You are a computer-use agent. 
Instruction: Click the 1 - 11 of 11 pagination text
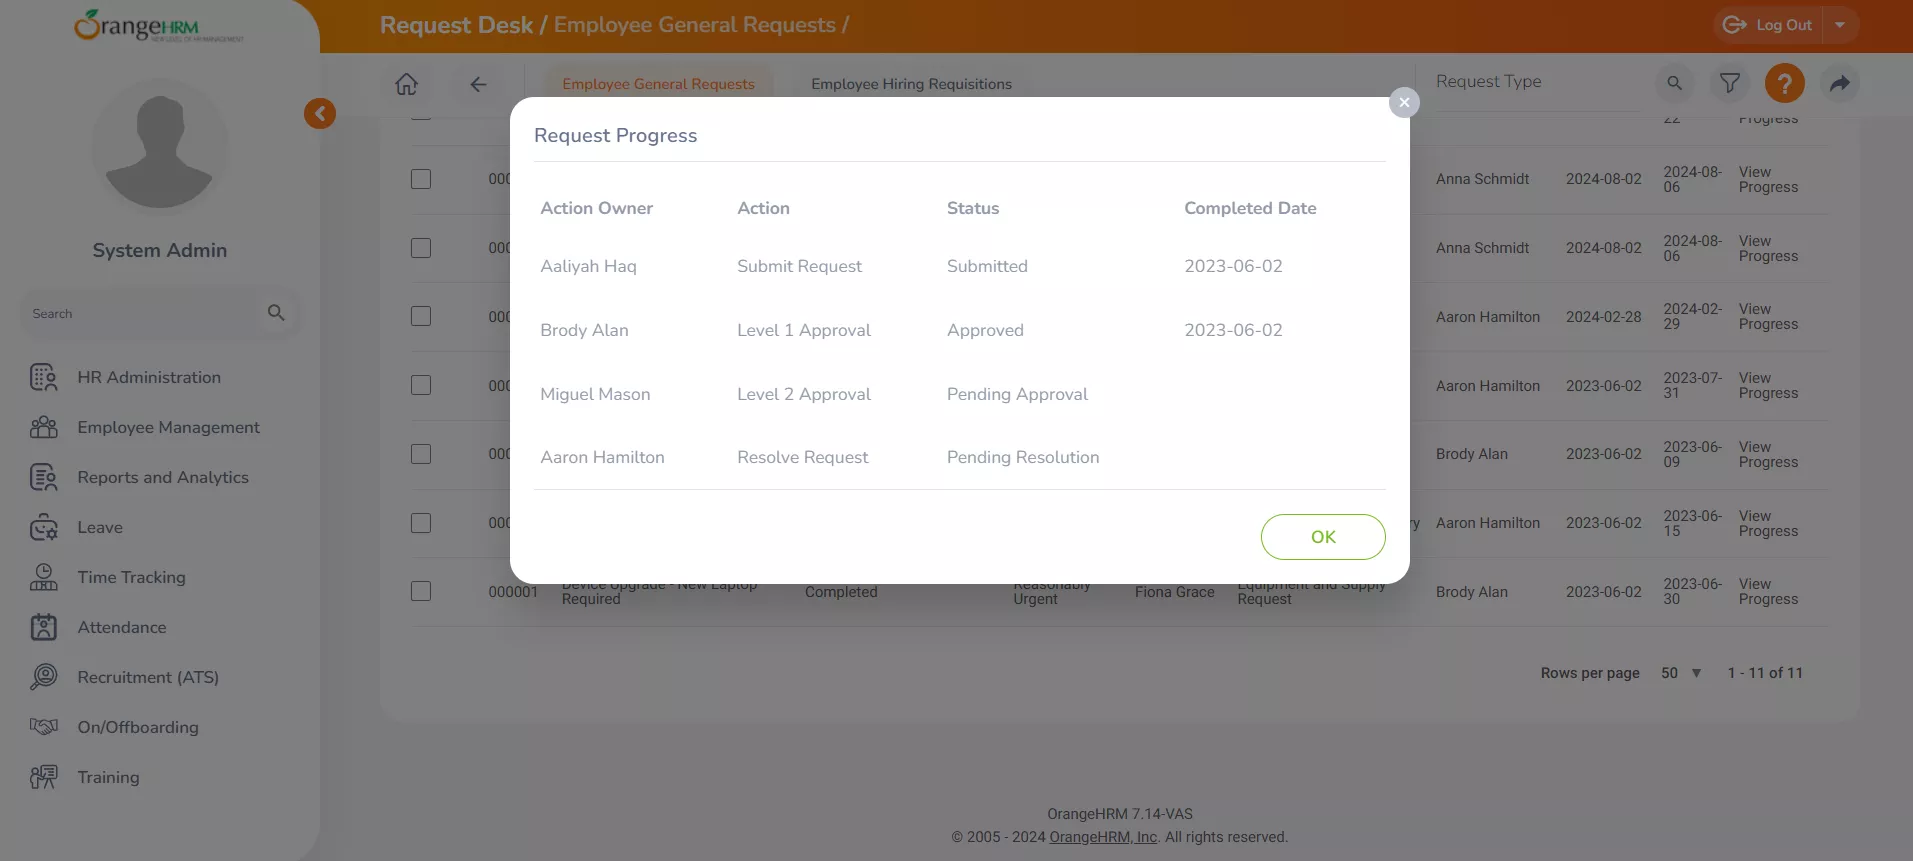(x=1765, y=673)
